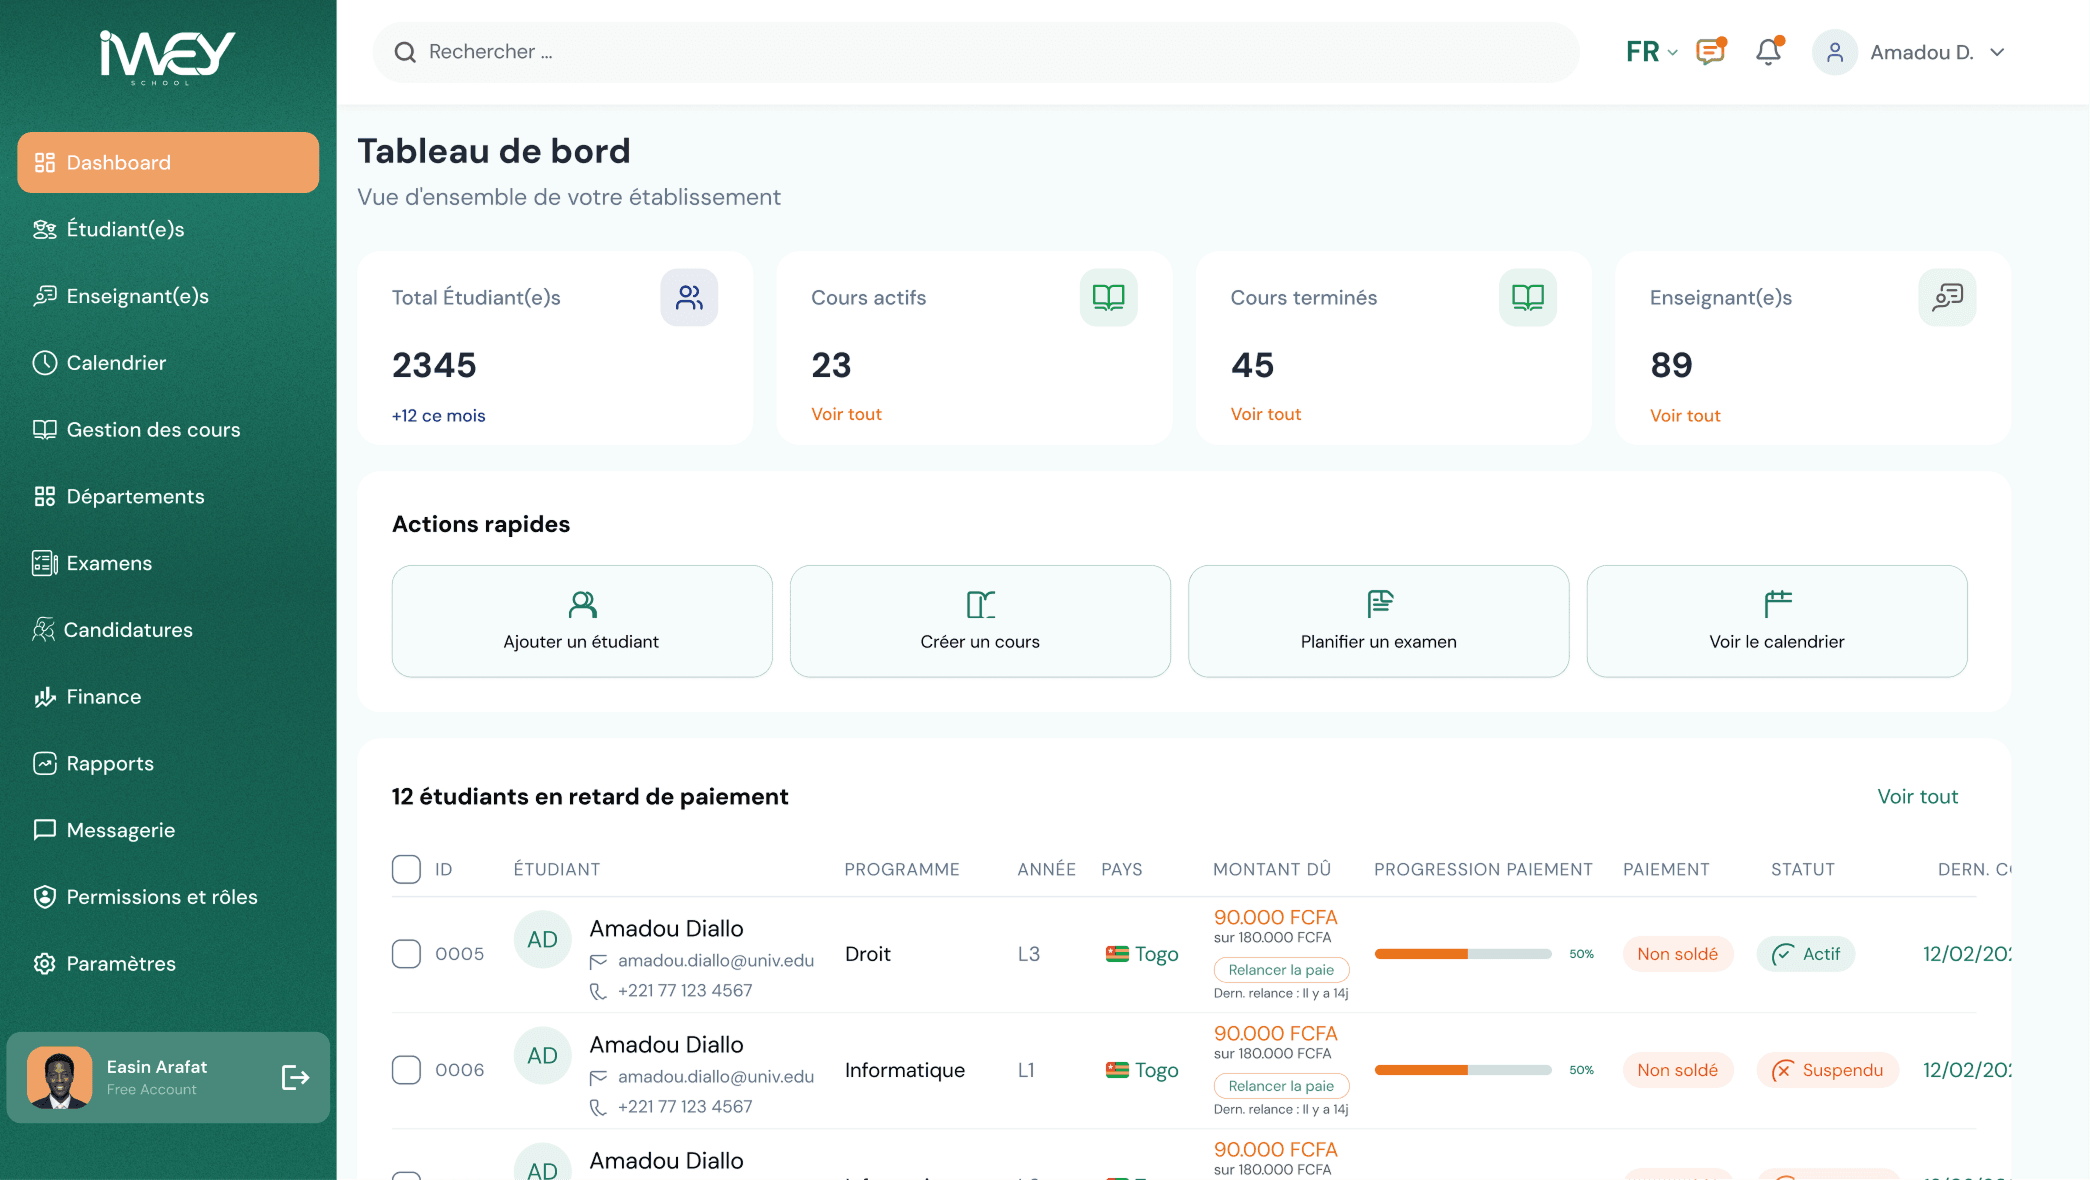Click the Permissions et rôles shield icon
The width and height of the screenshot is (2090, 1180).
click(45, 897)
